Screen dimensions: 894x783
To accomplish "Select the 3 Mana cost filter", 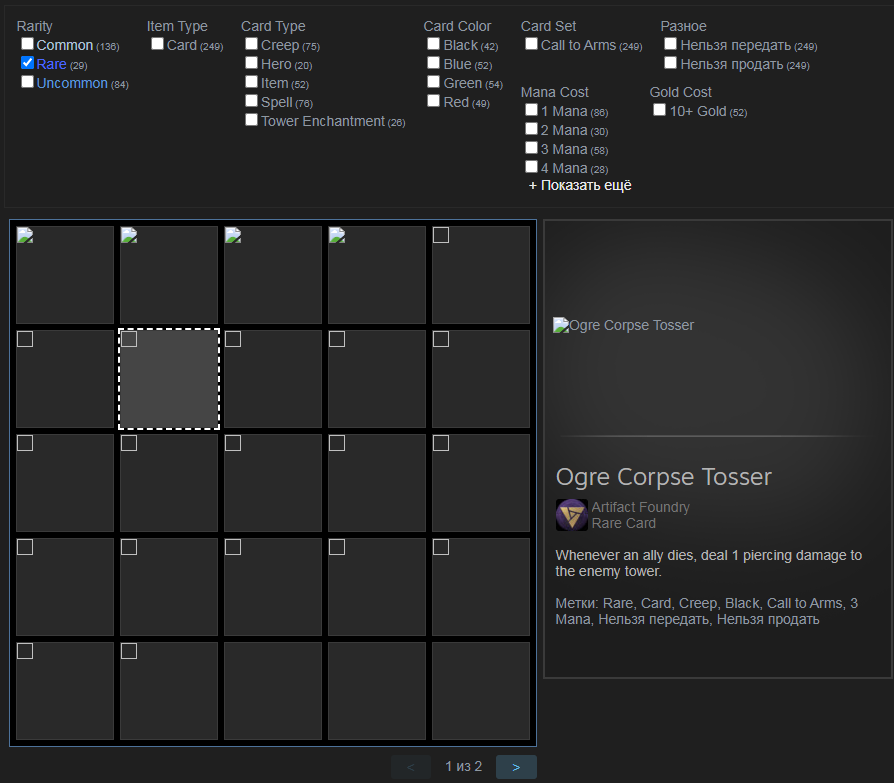I will pyautogui.click(x=531, y=148).
